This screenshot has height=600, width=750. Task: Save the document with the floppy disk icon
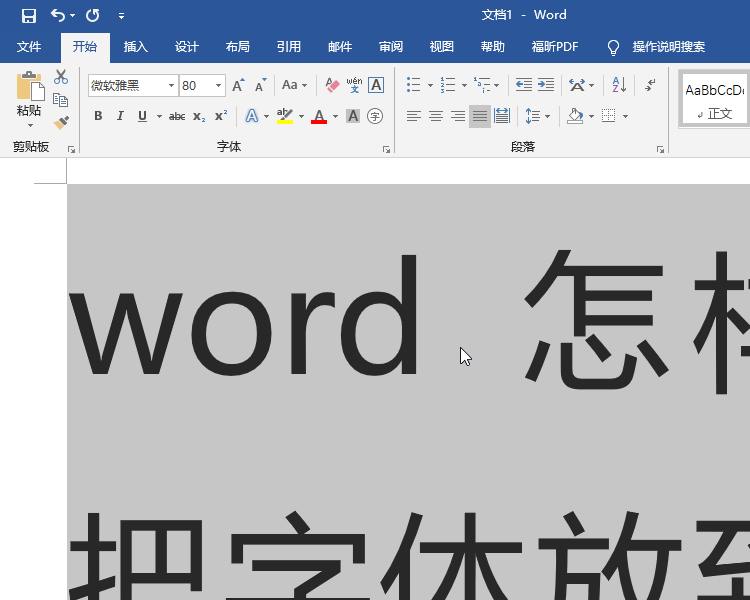pyautogui.click(x=29, y=16)
